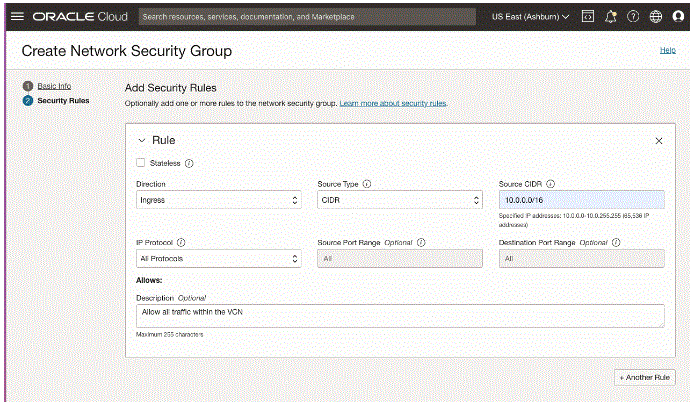The image size is (694, 406).
Task: Open the Direction dropdown
Action: [x=218, y=200]
